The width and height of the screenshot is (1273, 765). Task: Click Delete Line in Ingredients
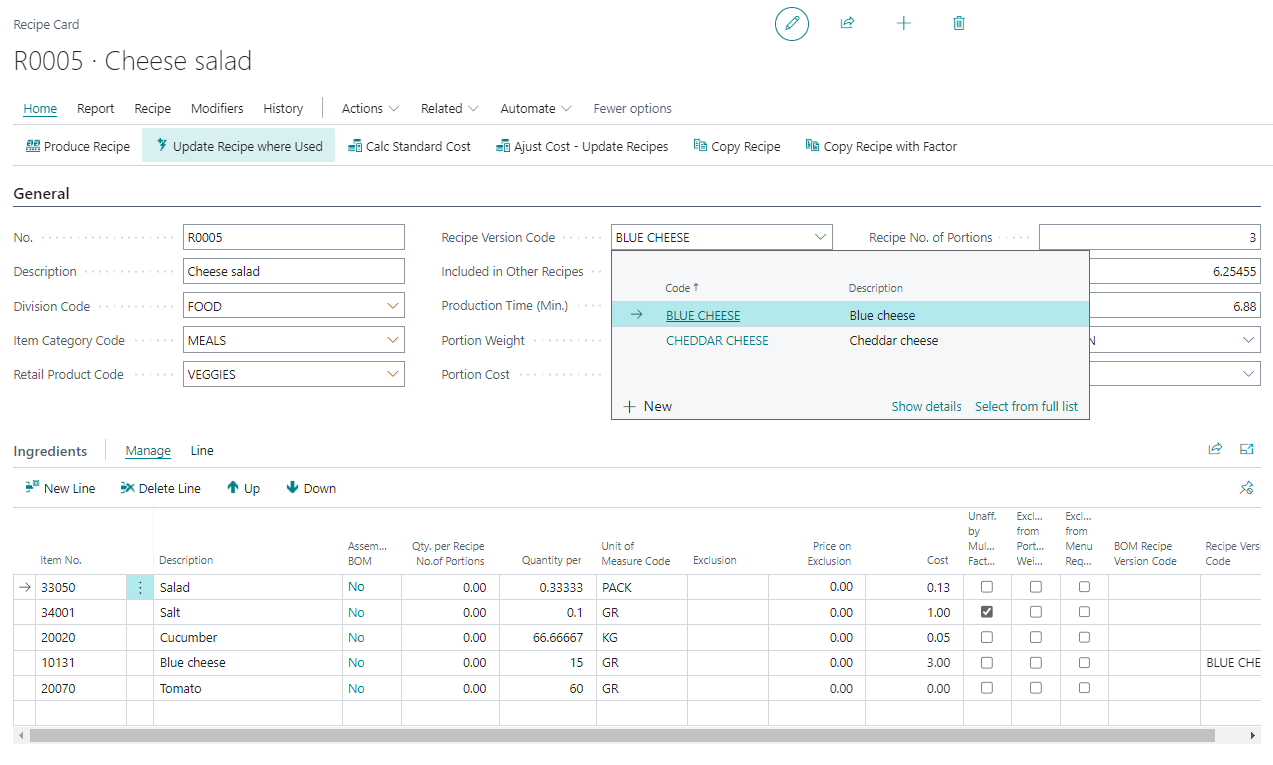[x=160, y=488]
